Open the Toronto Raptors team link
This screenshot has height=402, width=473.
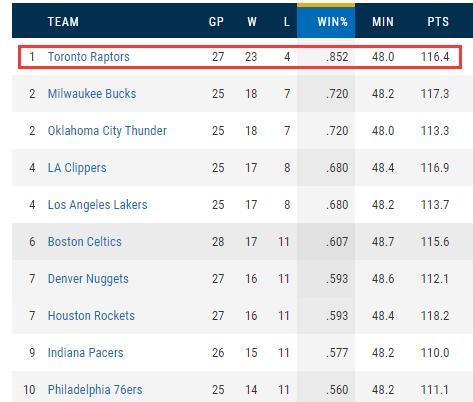coord(89,57)
